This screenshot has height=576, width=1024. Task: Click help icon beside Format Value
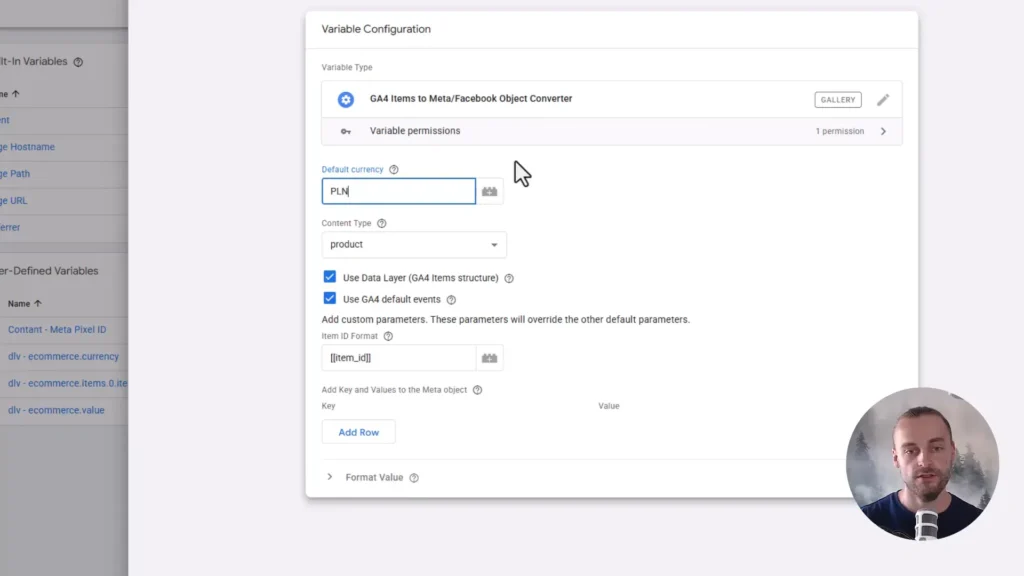pos(414,478)
